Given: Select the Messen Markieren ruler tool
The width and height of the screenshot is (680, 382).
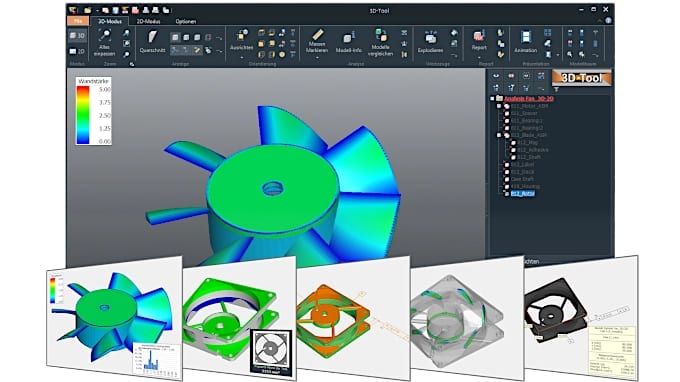Looking at the screenshot, I should [317, 41].
